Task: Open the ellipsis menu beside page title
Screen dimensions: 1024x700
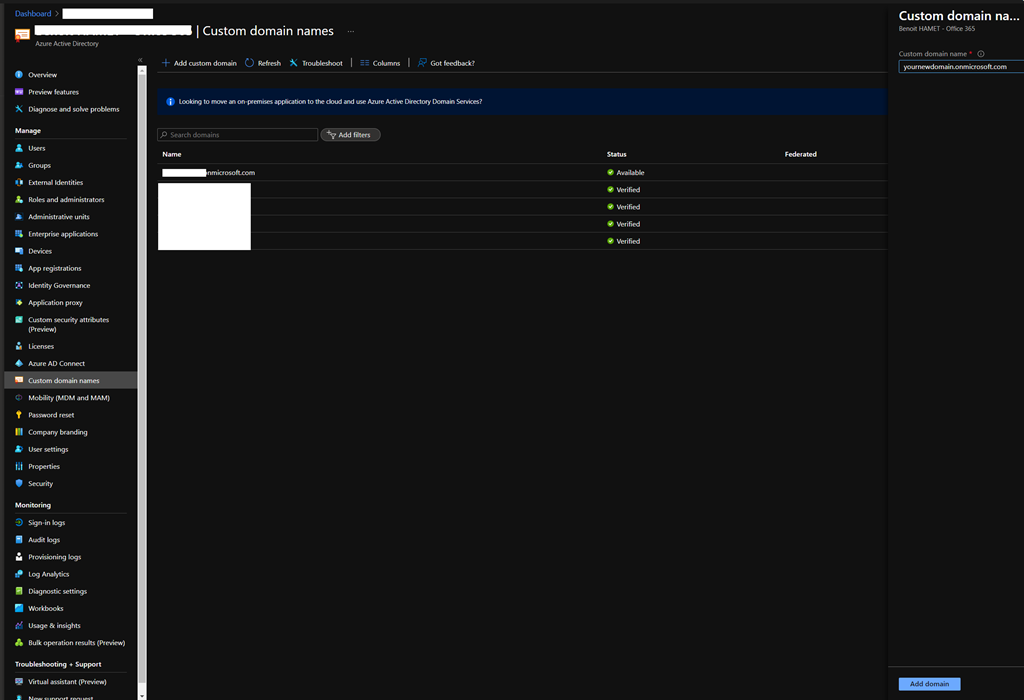Action: coord(351,32)
